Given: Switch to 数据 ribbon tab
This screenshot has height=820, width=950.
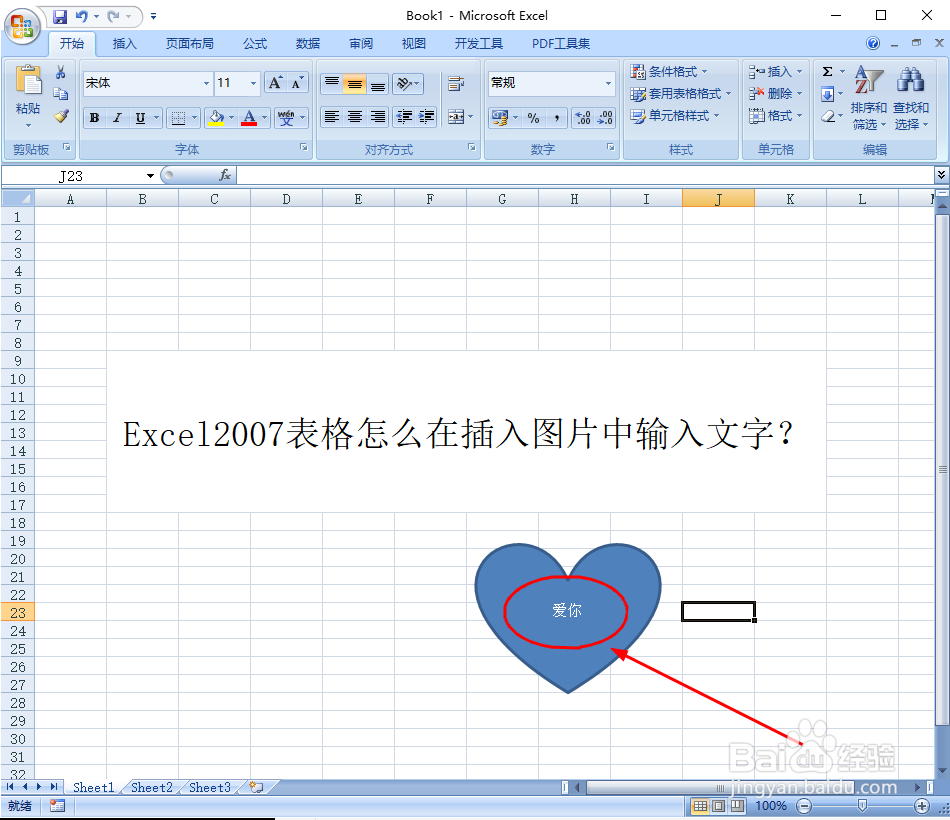Looking at the screenshot, I should click(x=308, y=44).
